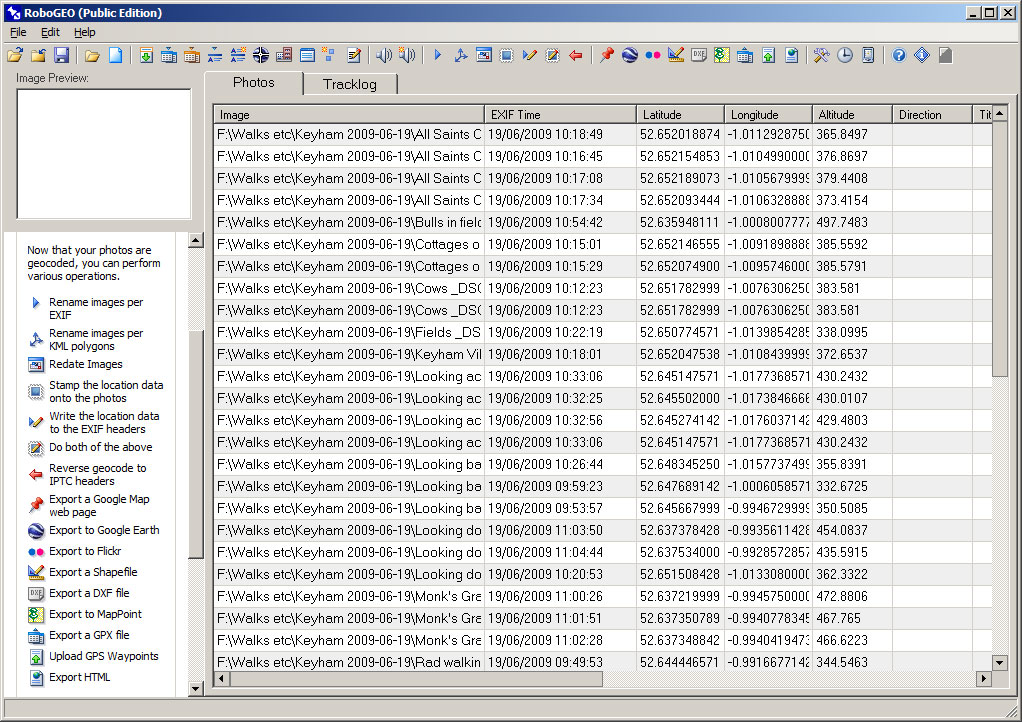Click the red arrow reverse geocode toolbar icon
The height and width of the screenshot is (722, 1022).
click(x=576, y=55)
